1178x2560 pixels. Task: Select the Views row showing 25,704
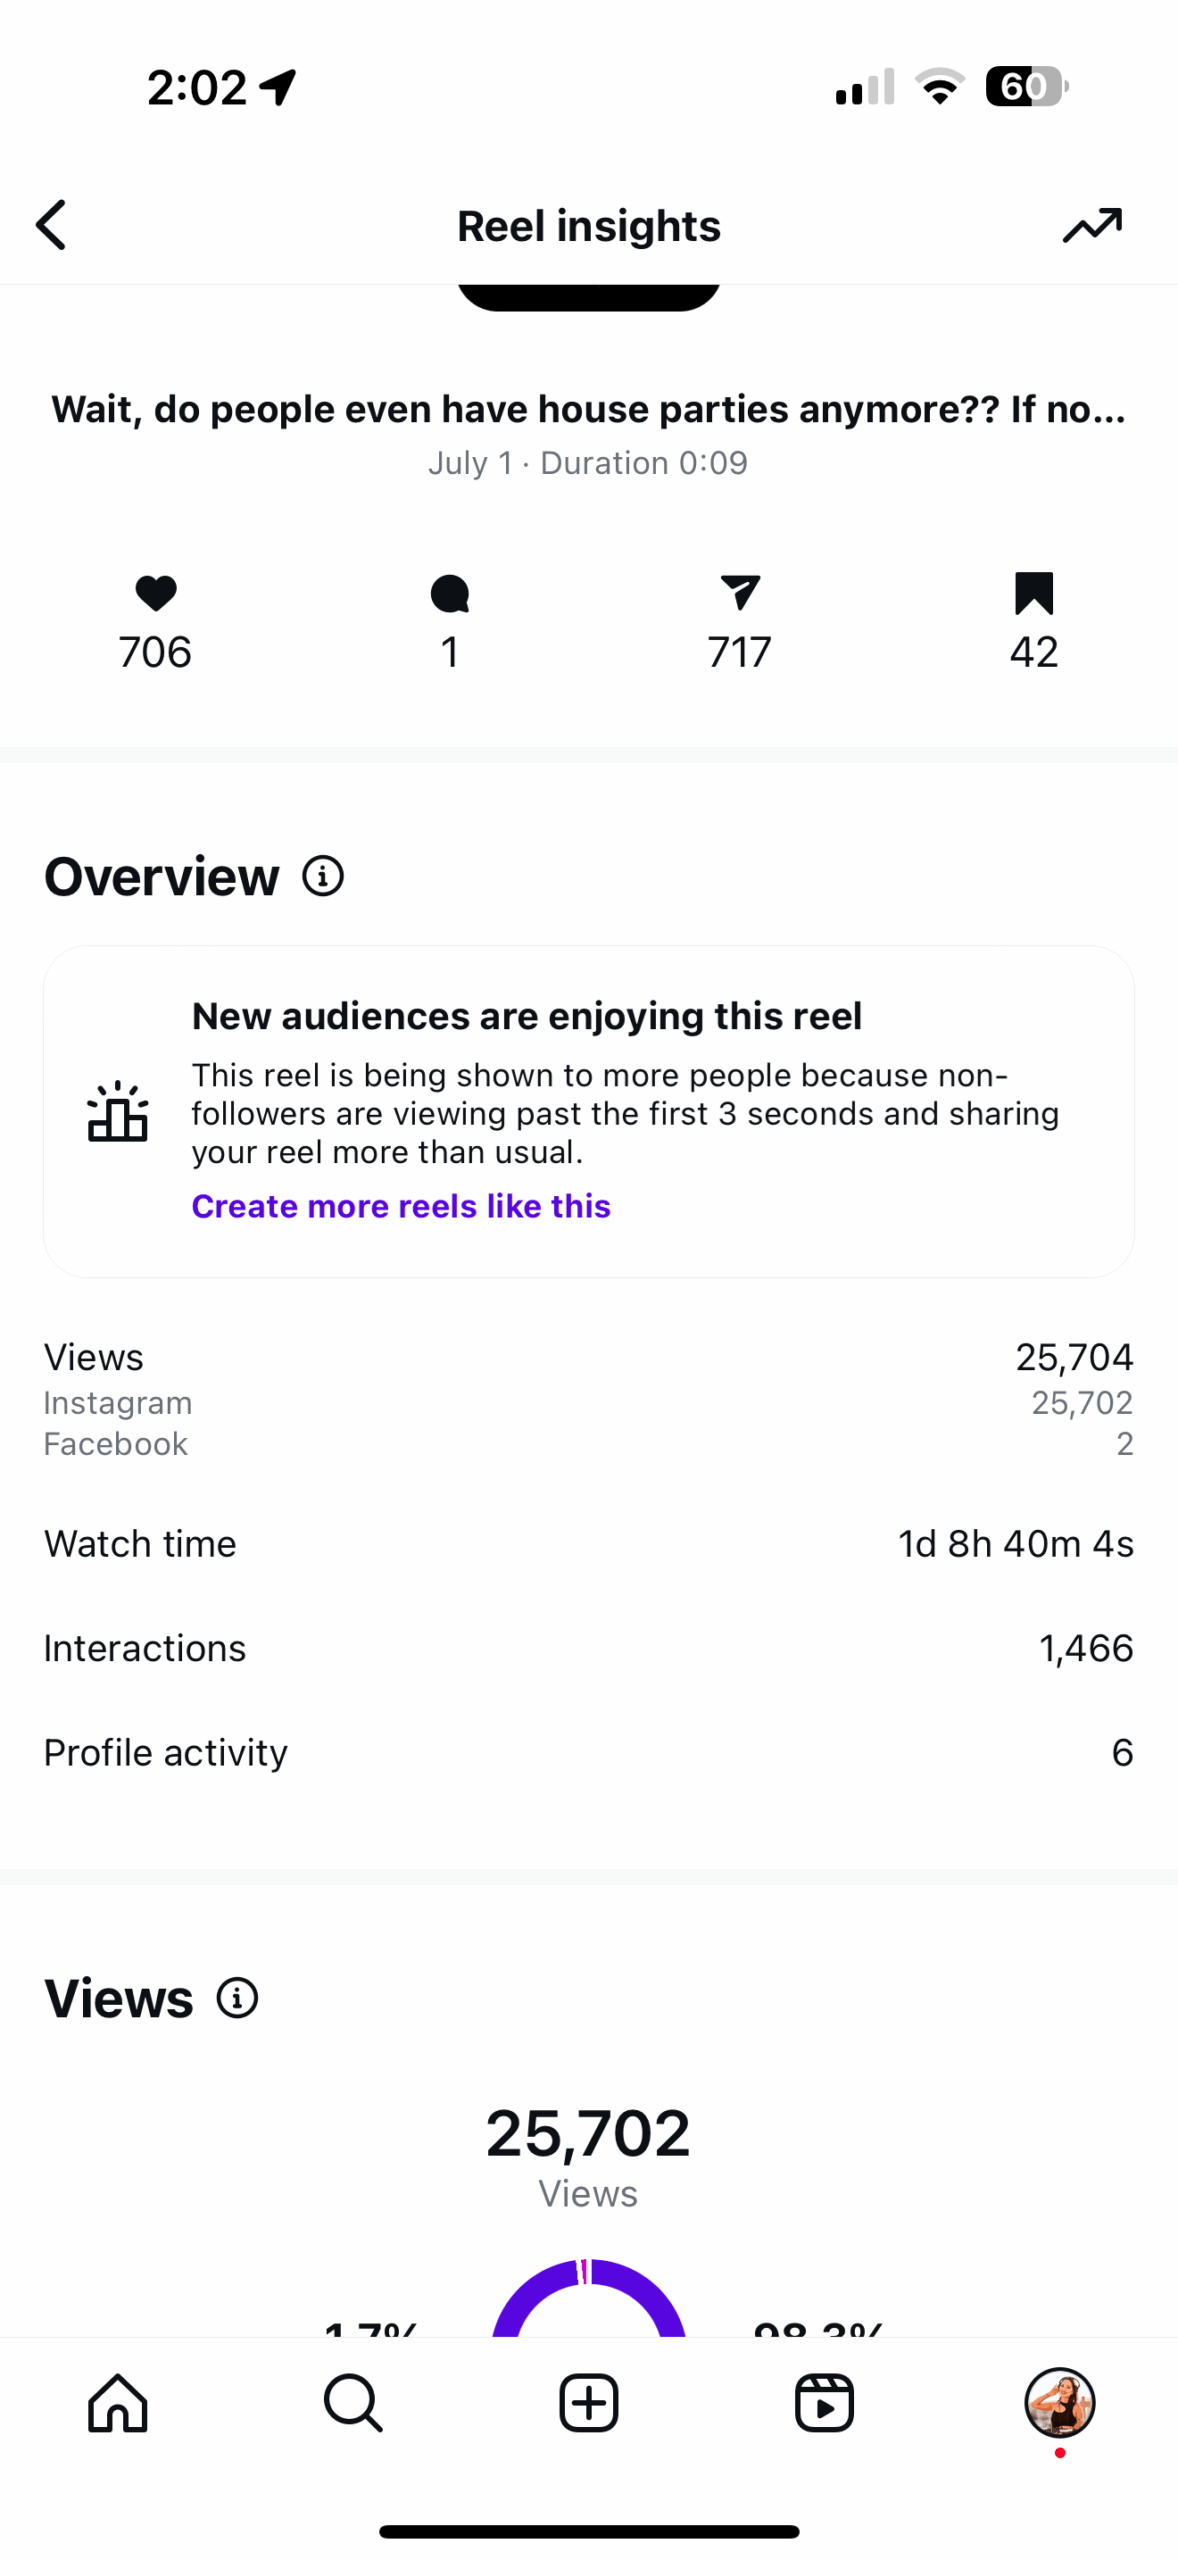(x=588, y=1357)
